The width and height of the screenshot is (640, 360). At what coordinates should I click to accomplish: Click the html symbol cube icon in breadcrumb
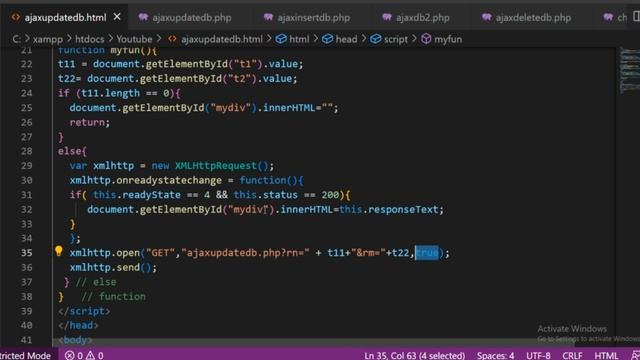coord(281,39)
